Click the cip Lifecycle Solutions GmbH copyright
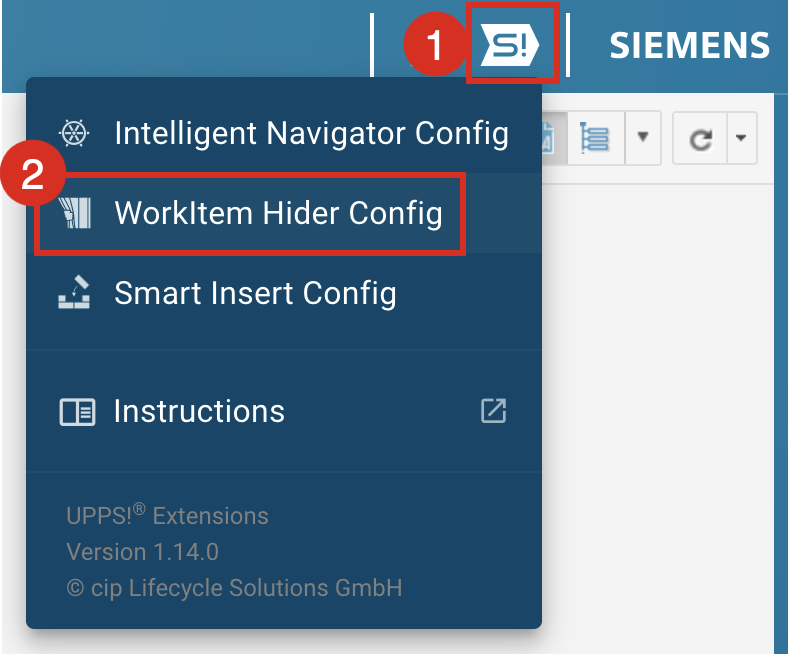788x654 pixels. point(234,587)
